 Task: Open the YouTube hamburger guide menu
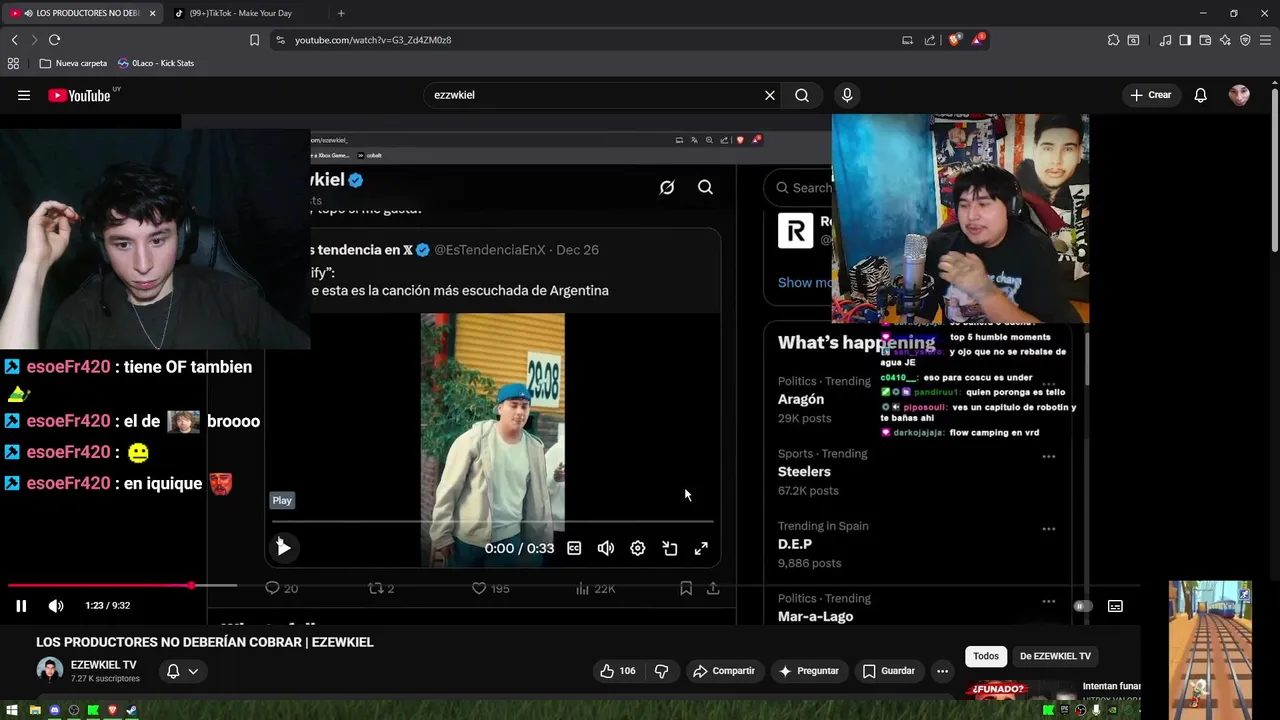pyautogui.click(x=24, y=95)
